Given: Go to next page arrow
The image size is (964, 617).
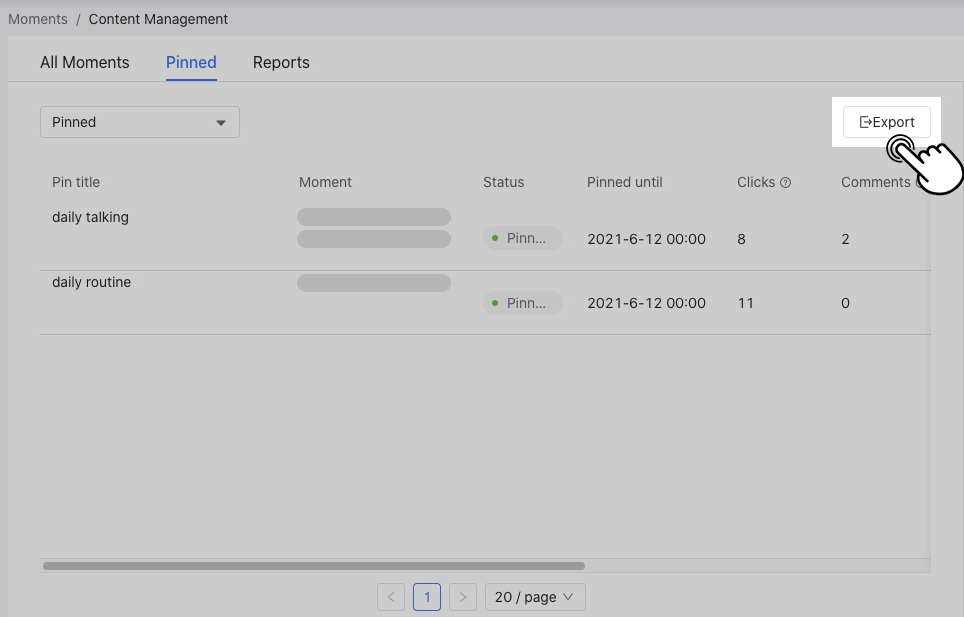Looking at the screenshot, I should coord(462,597).
